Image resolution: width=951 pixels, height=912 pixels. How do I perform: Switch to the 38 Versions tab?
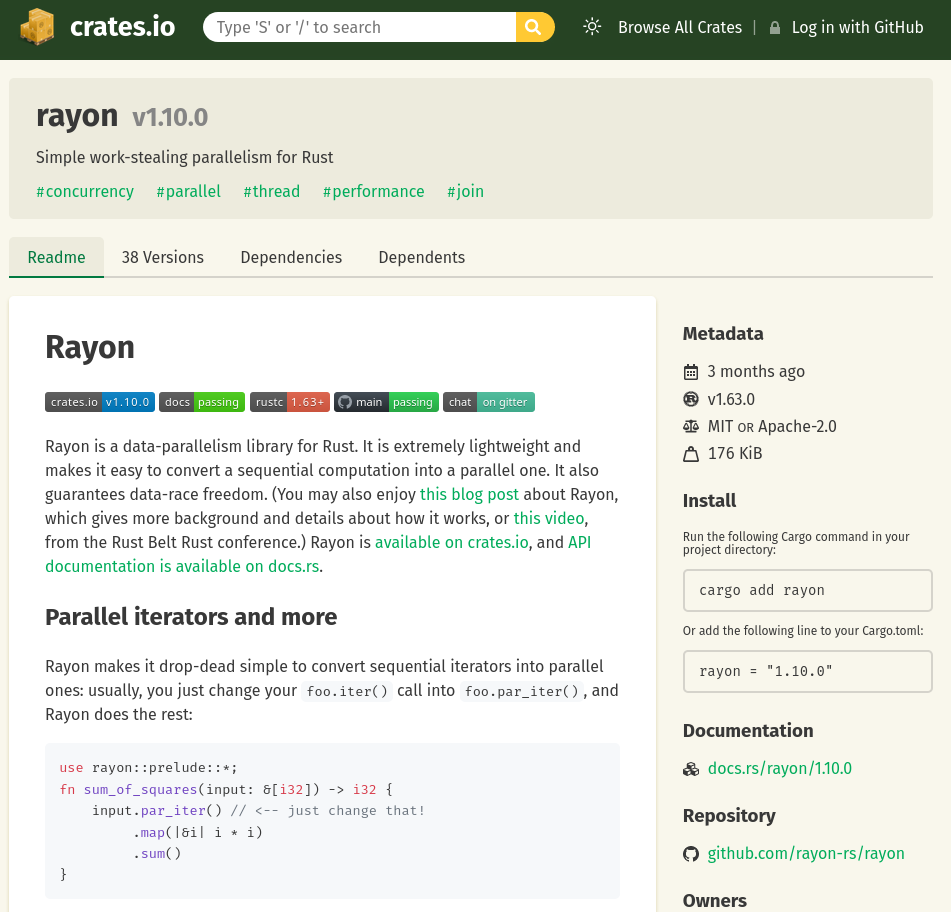coord(163,257)
